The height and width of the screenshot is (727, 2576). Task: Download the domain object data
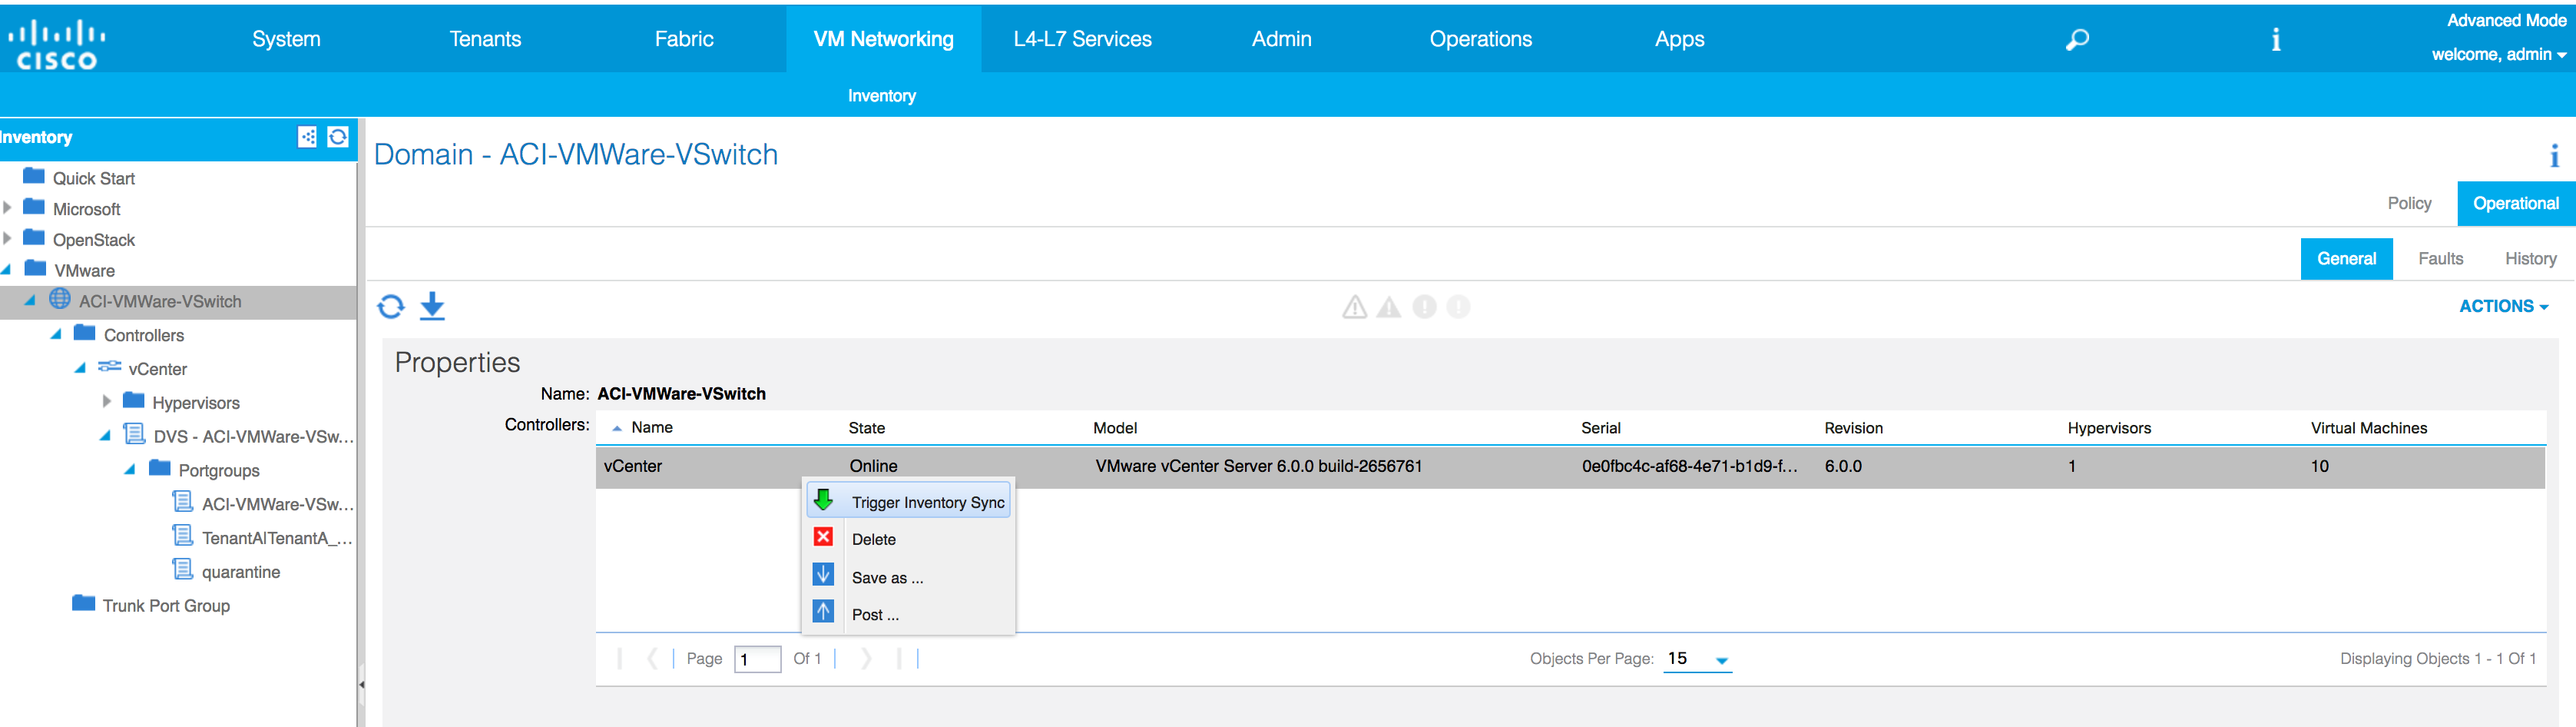(432, 306)
